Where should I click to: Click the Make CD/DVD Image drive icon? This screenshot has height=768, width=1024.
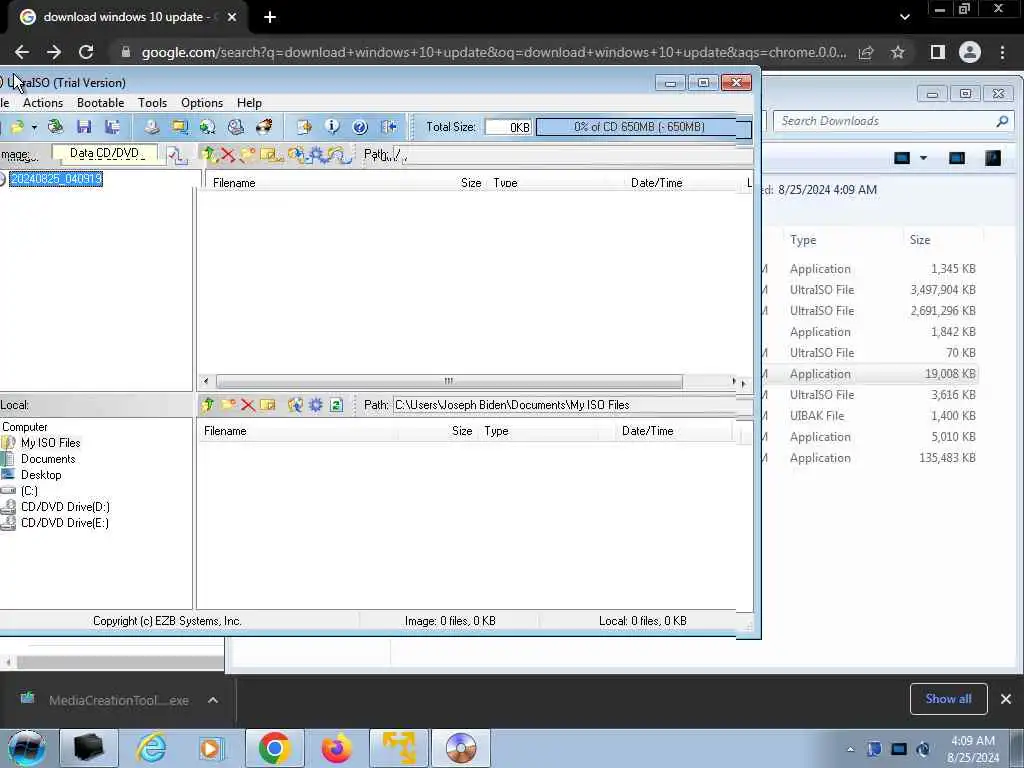[152, 127]
